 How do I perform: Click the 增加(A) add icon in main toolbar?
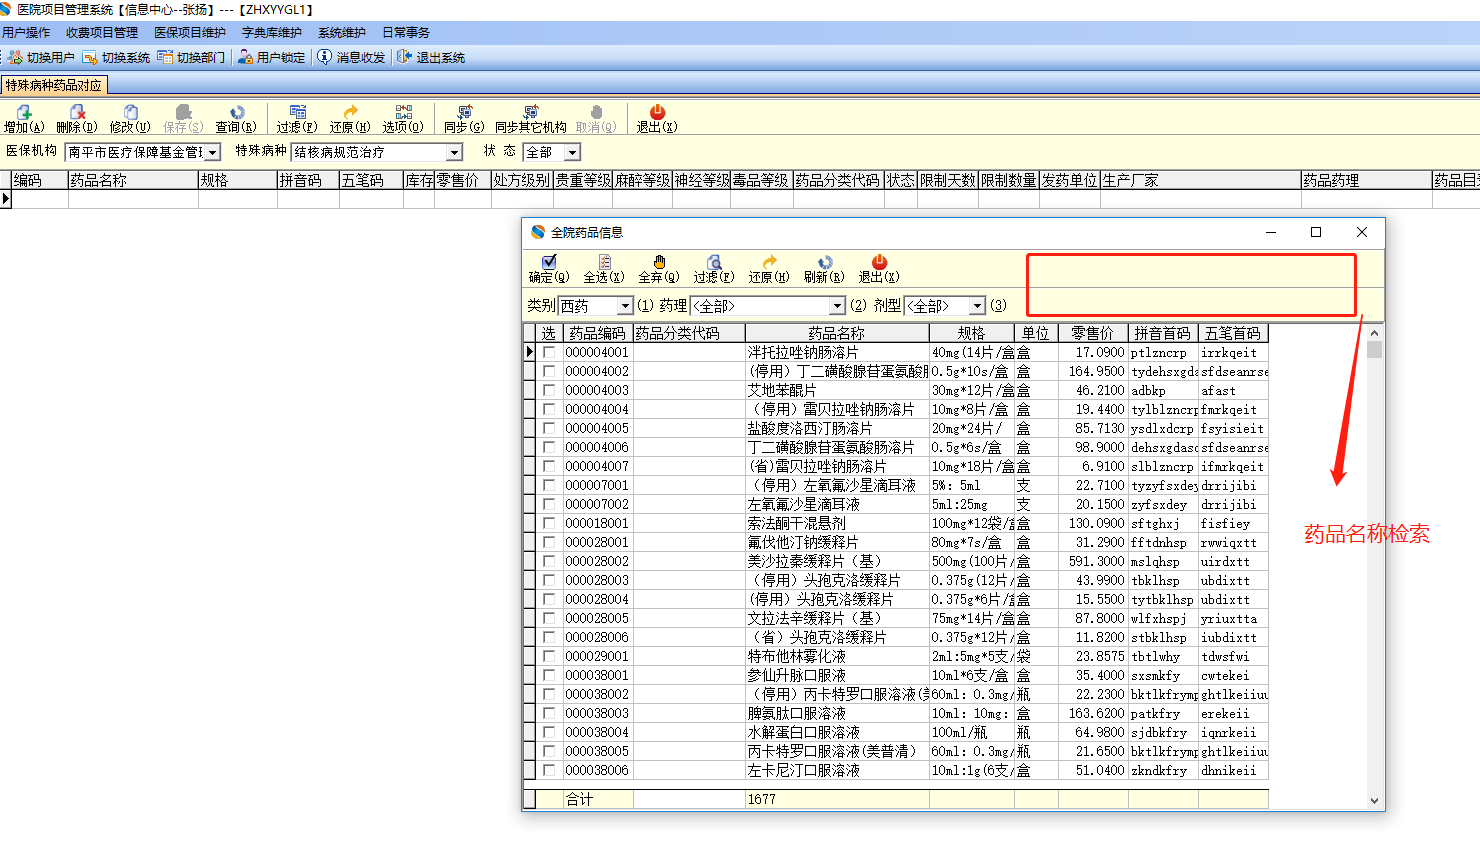click(x=24, y=119)
